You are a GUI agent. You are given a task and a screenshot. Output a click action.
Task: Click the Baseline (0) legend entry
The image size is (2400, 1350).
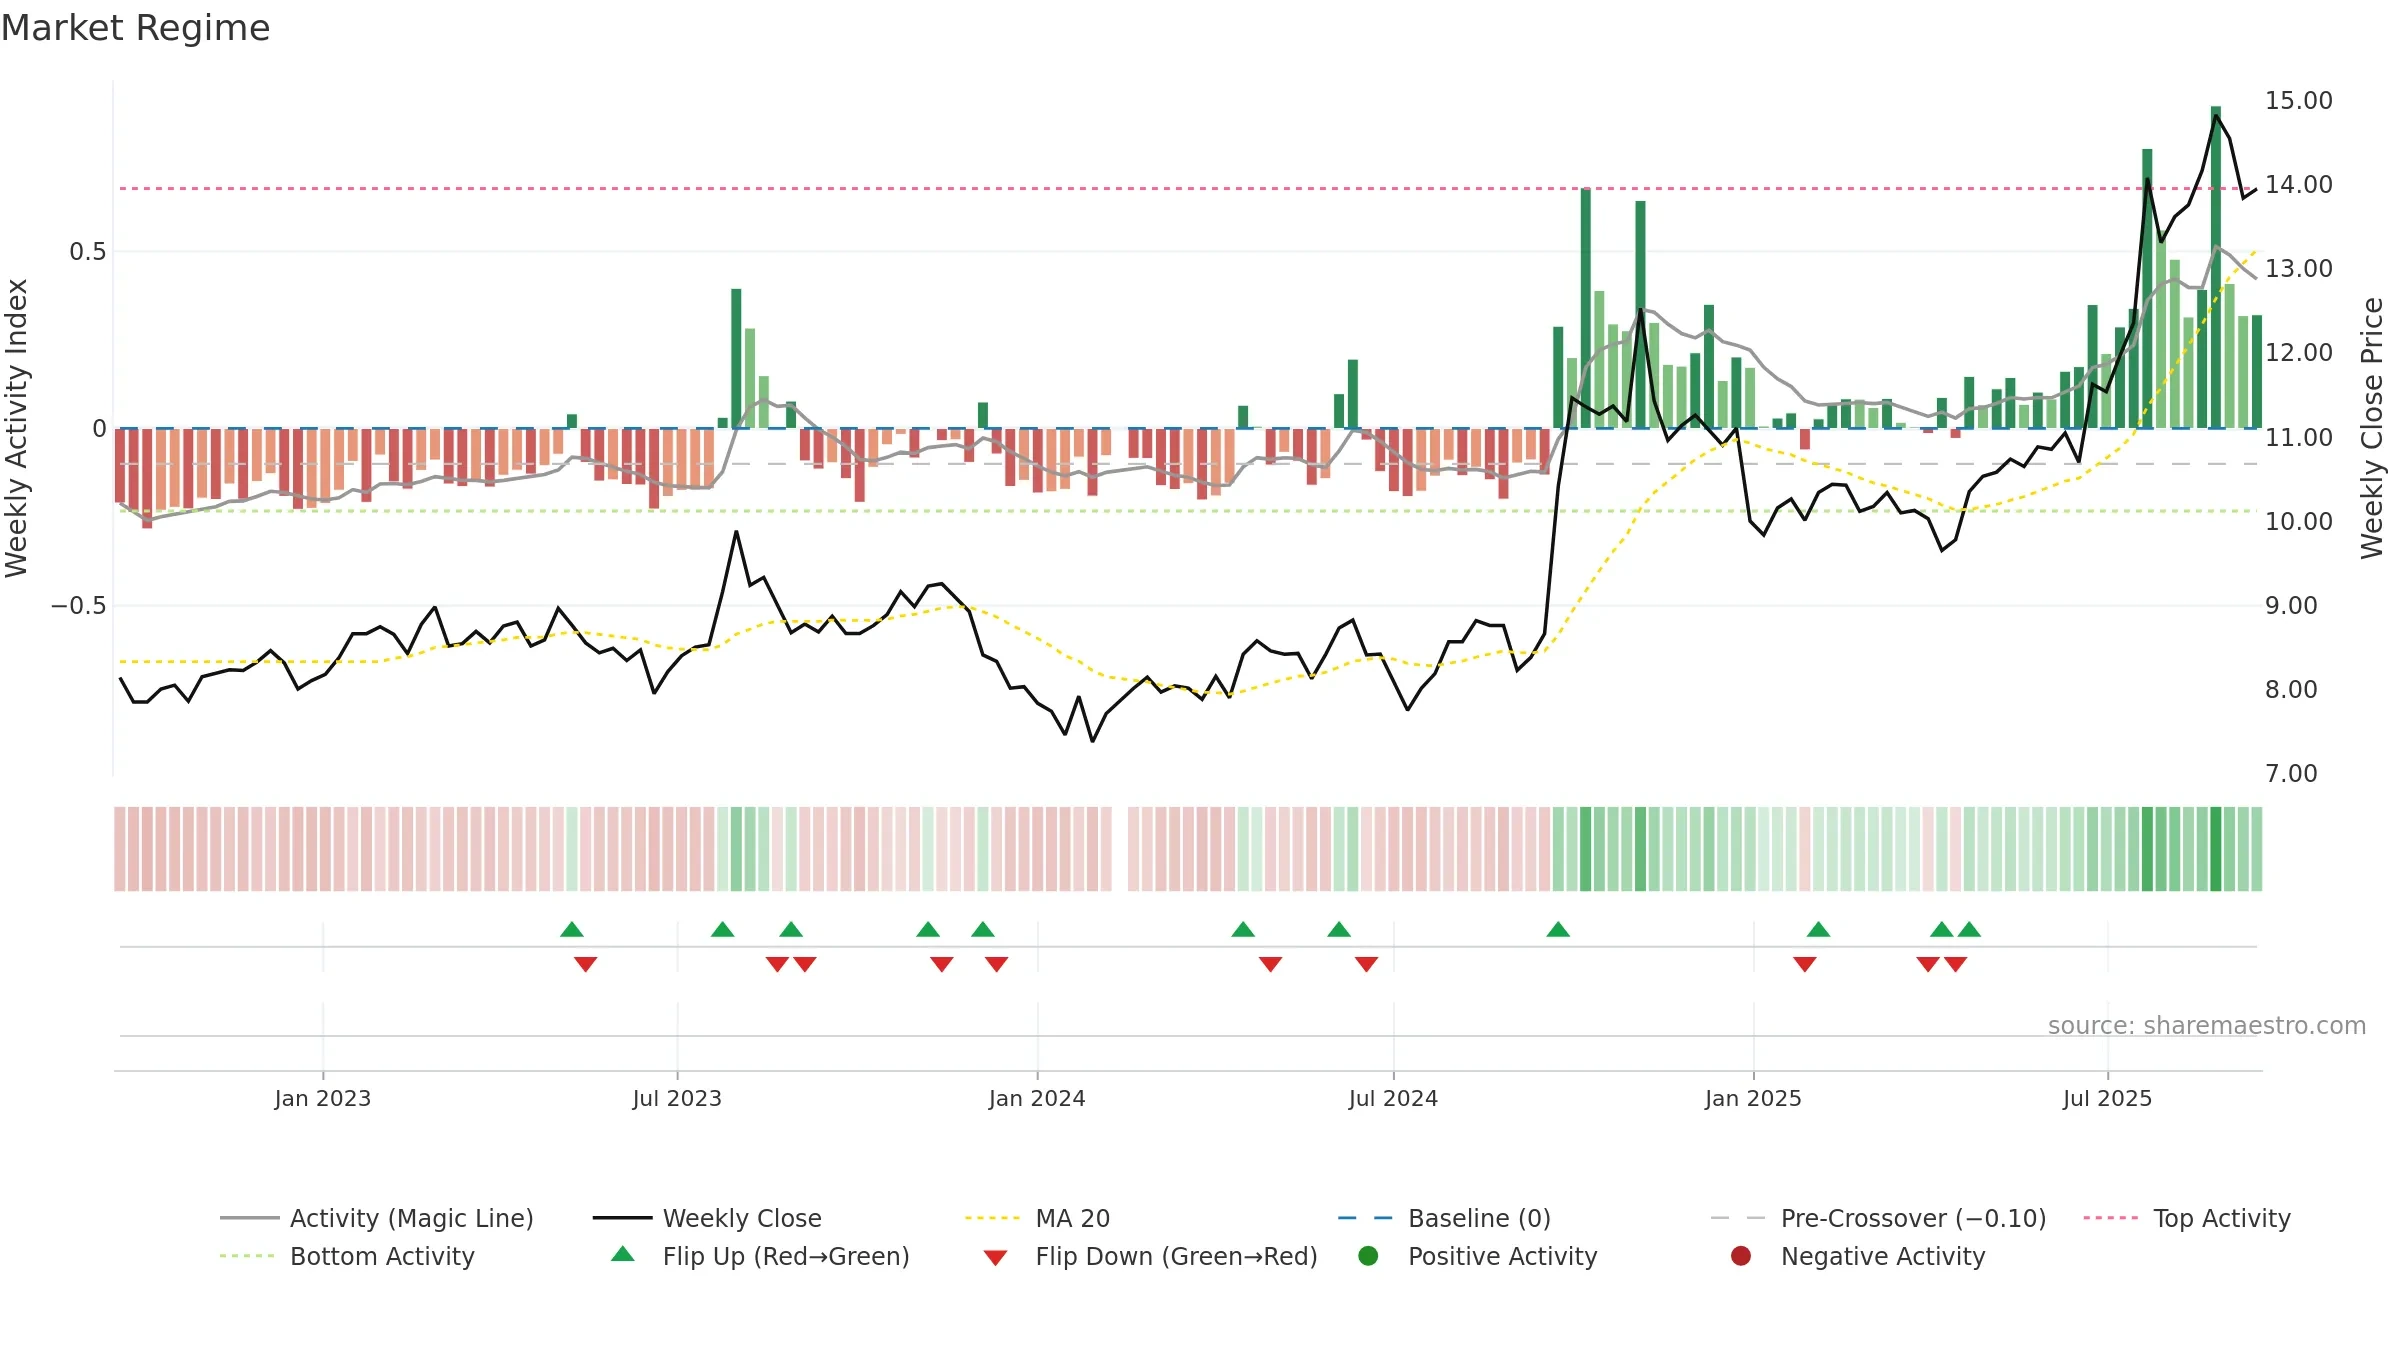coord(1444,1218)
